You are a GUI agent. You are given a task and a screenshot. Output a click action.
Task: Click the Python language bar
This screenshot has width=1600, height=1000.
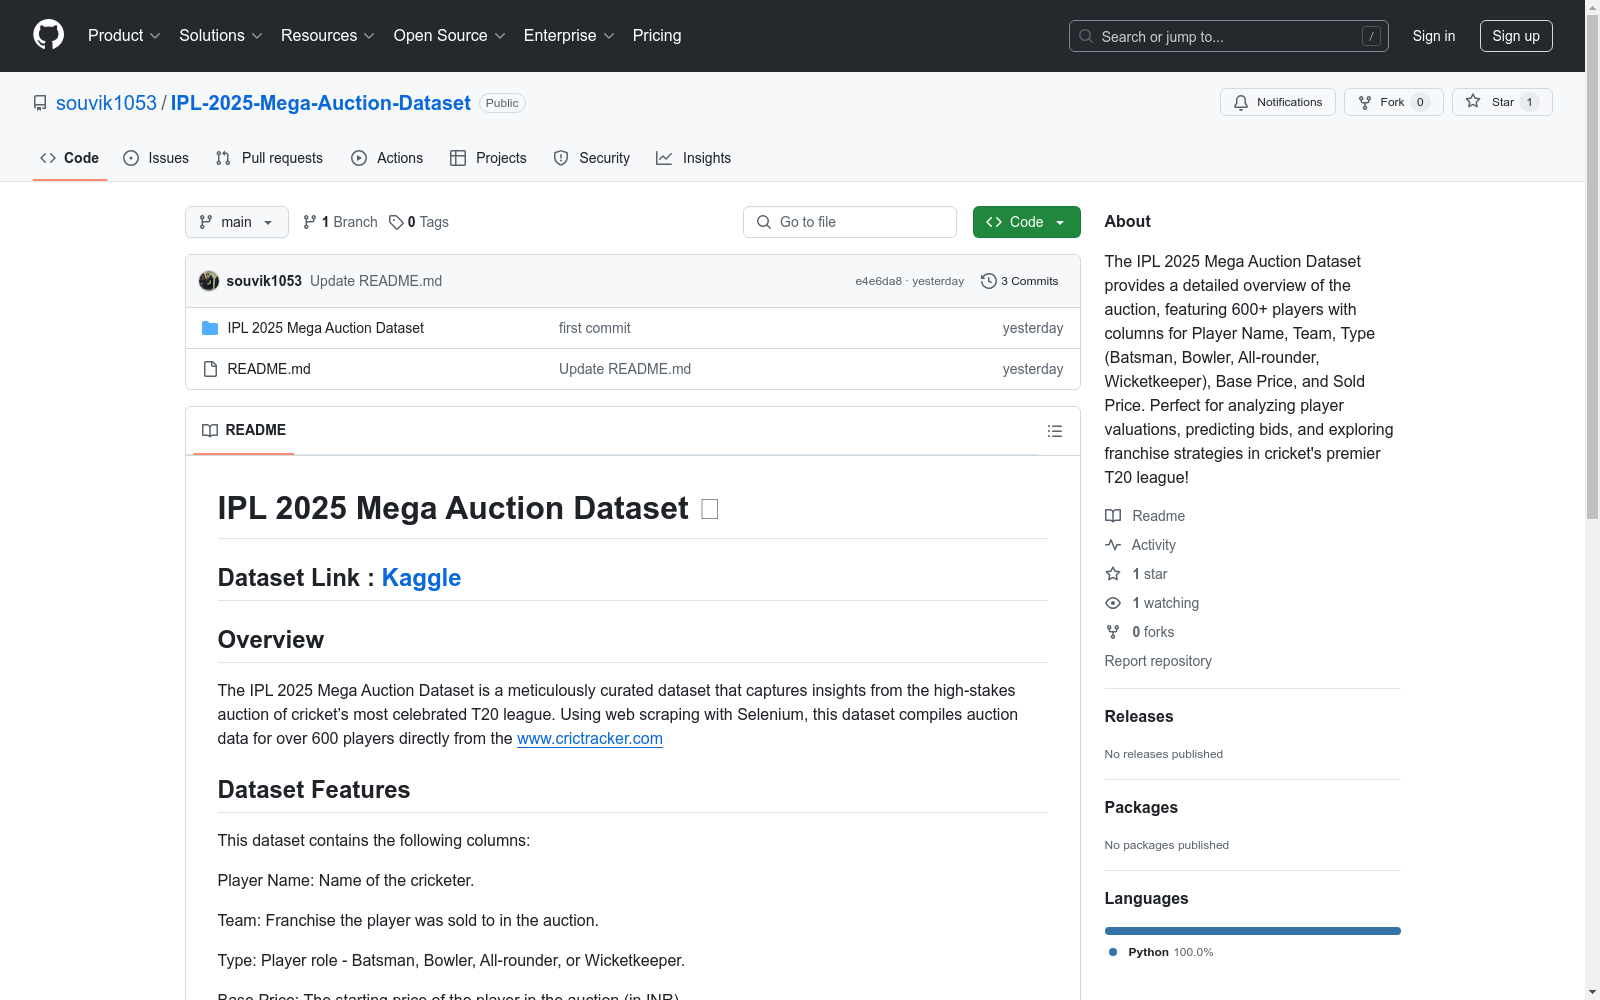(x=1253, y=931)
